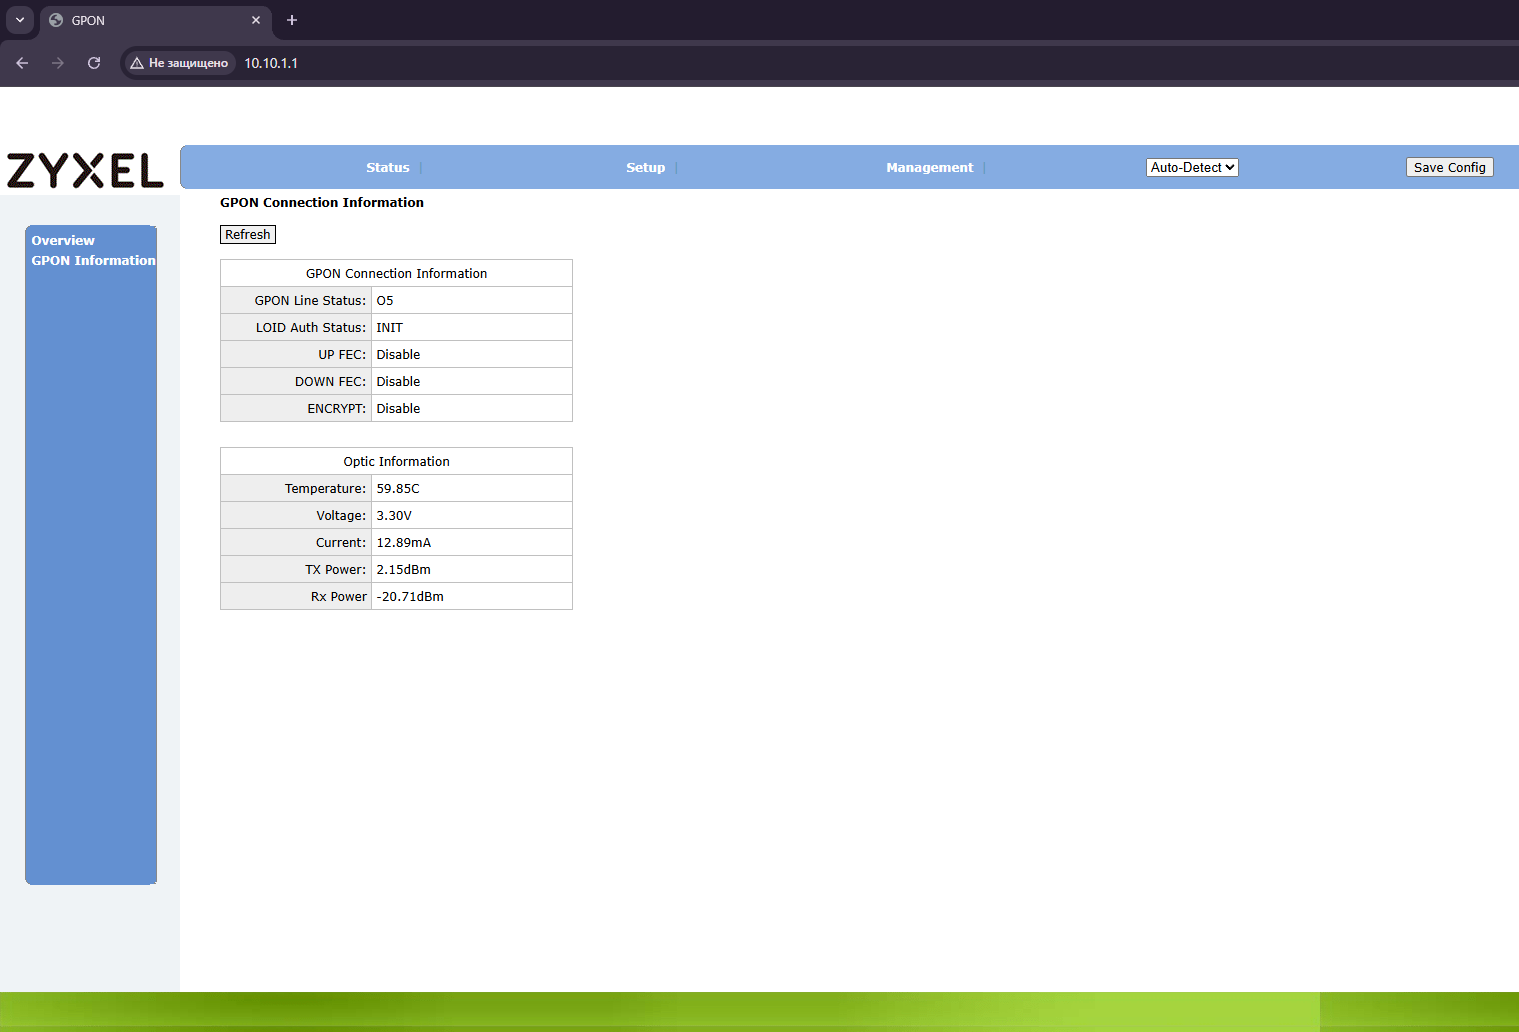This screenshot has height=1032, width=1519.
Task: Click the Save Config button
Action: tap(1450, 167)
